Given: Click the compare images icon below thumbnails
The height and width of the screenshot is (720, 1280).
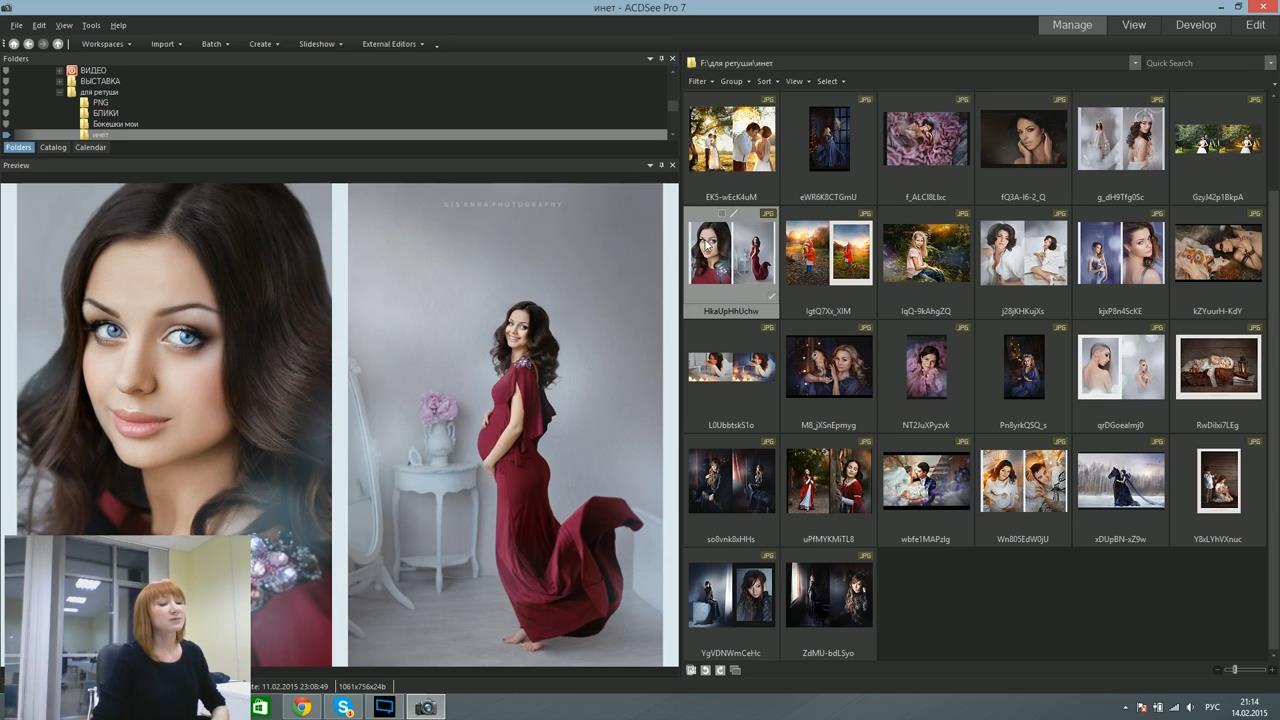Looking at the screenshot, I should point(735,670).
